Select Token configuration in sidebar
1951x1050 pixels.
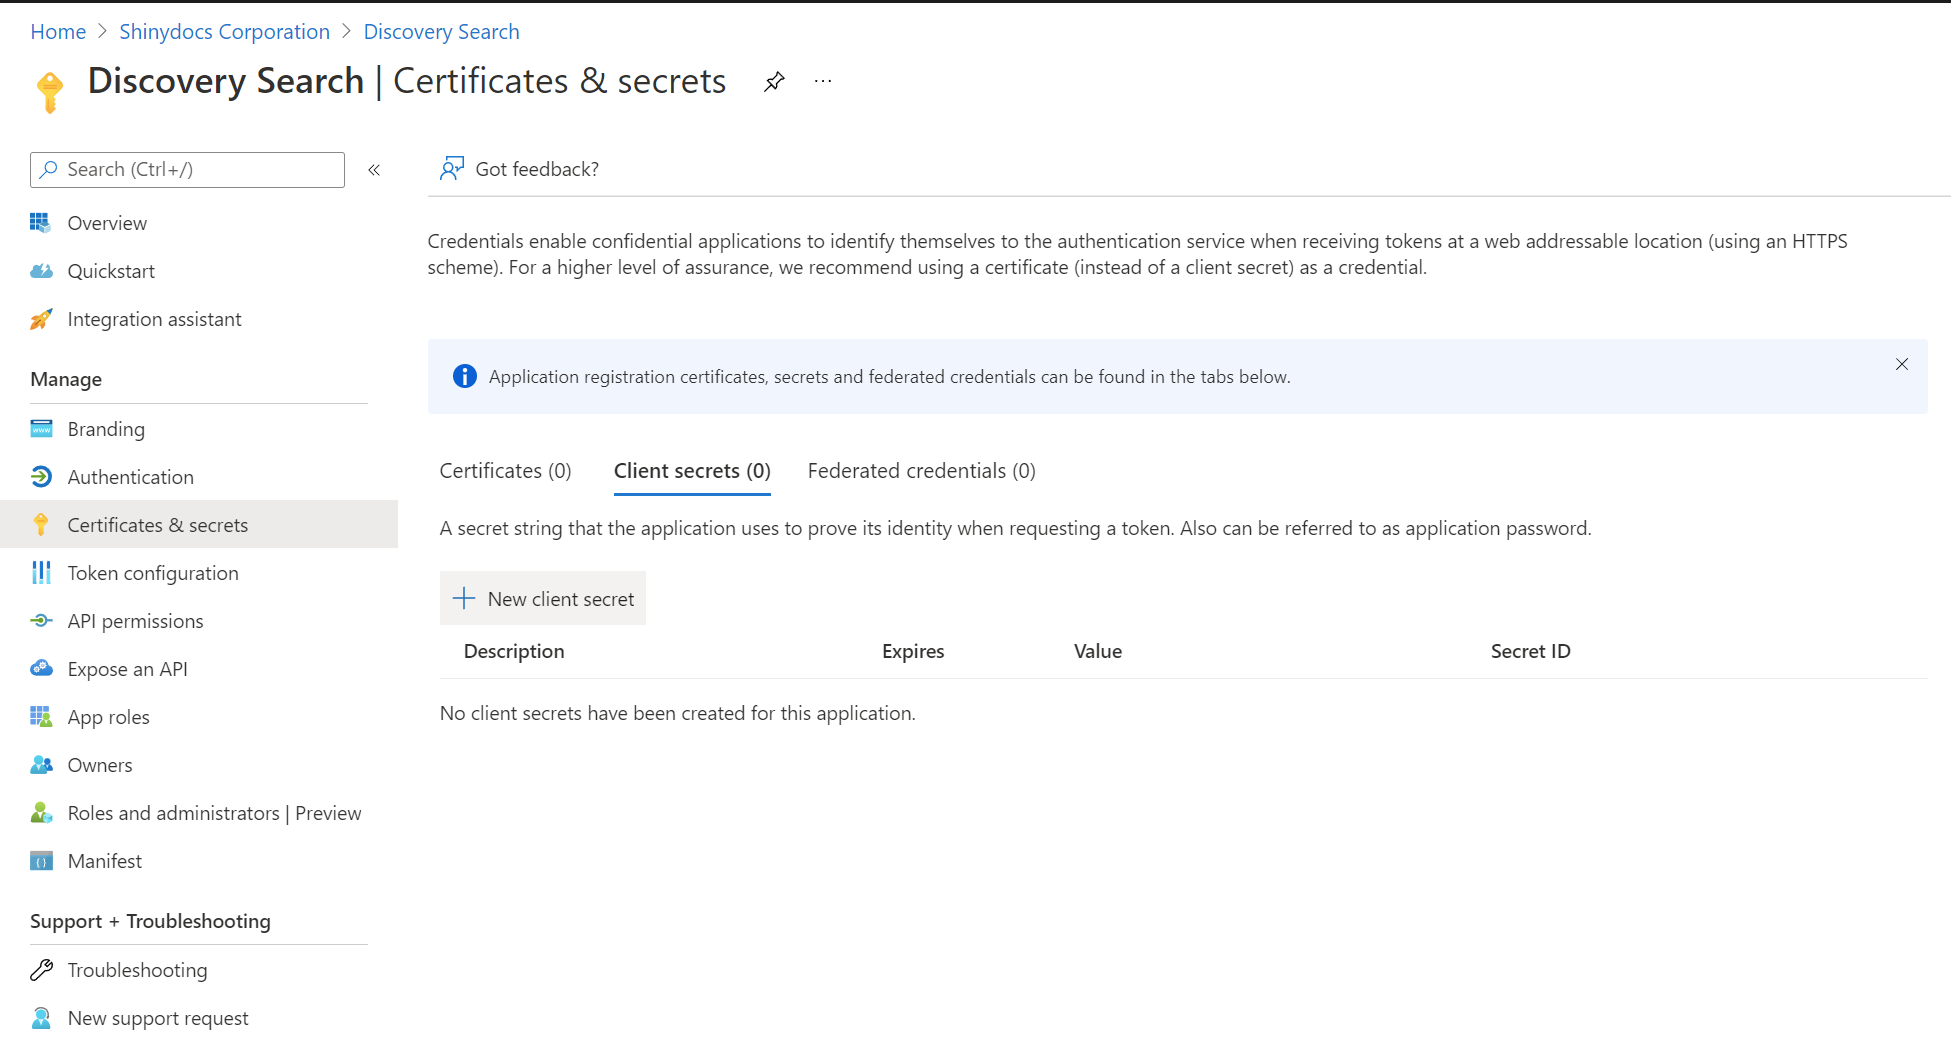click(x=152, y=573)
